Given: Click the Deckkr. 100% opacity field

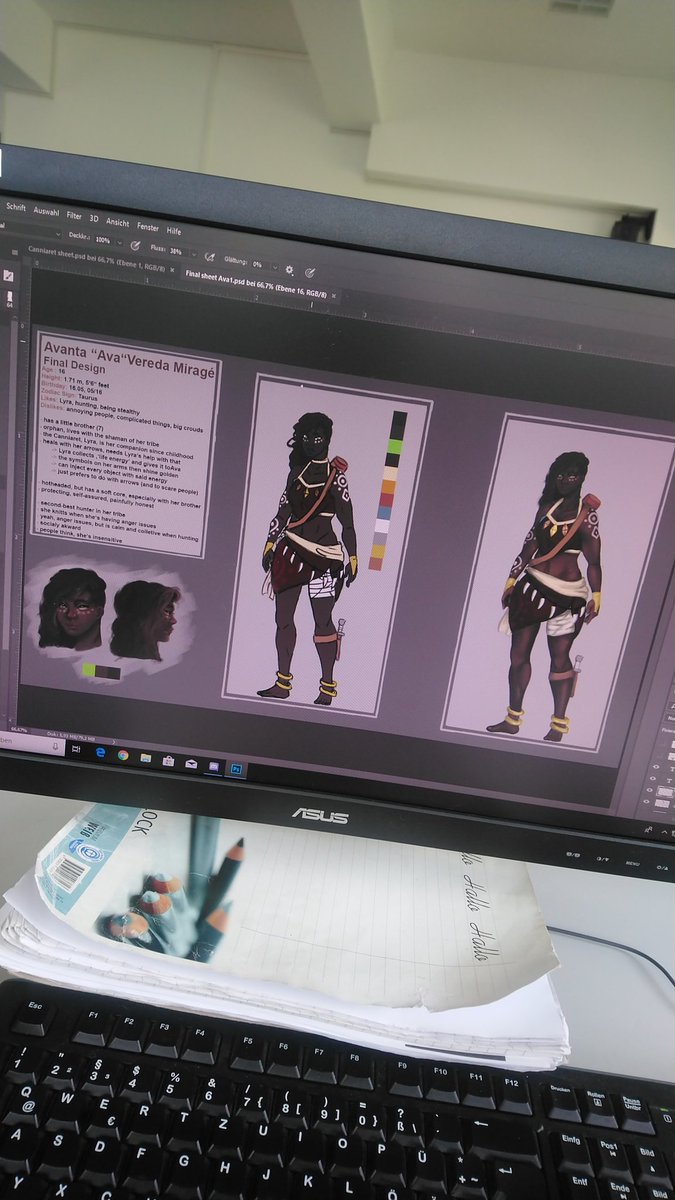Looking at the screenshot, I should [x=103, y=240].
